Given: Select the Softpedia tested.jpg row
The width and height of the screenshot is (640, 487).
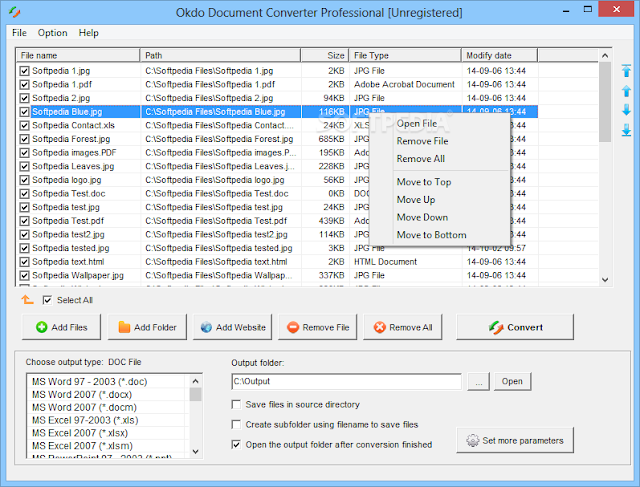Looking at the screenshot, I should 278,248.
